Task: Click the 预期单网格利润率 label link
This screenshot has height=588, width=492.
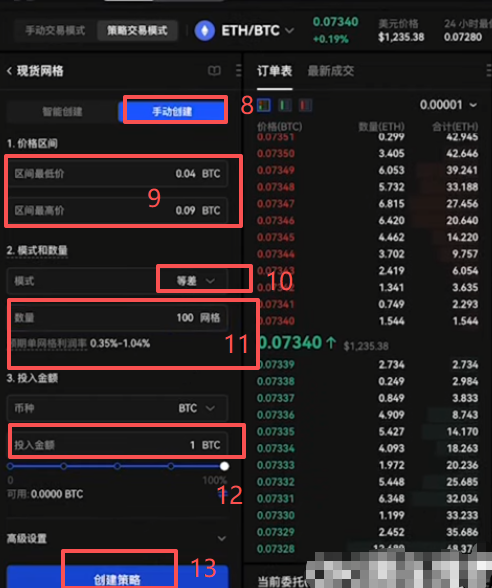Action: (x=49, y=343)
